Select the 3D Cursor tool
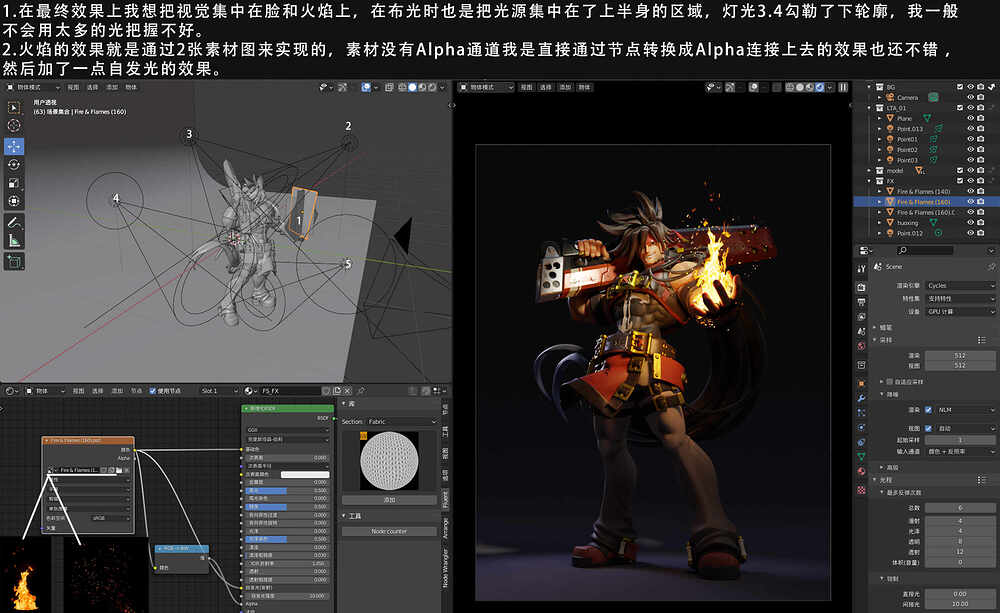The width and height of the screenshot is (1000, 613). click(13, 126)
